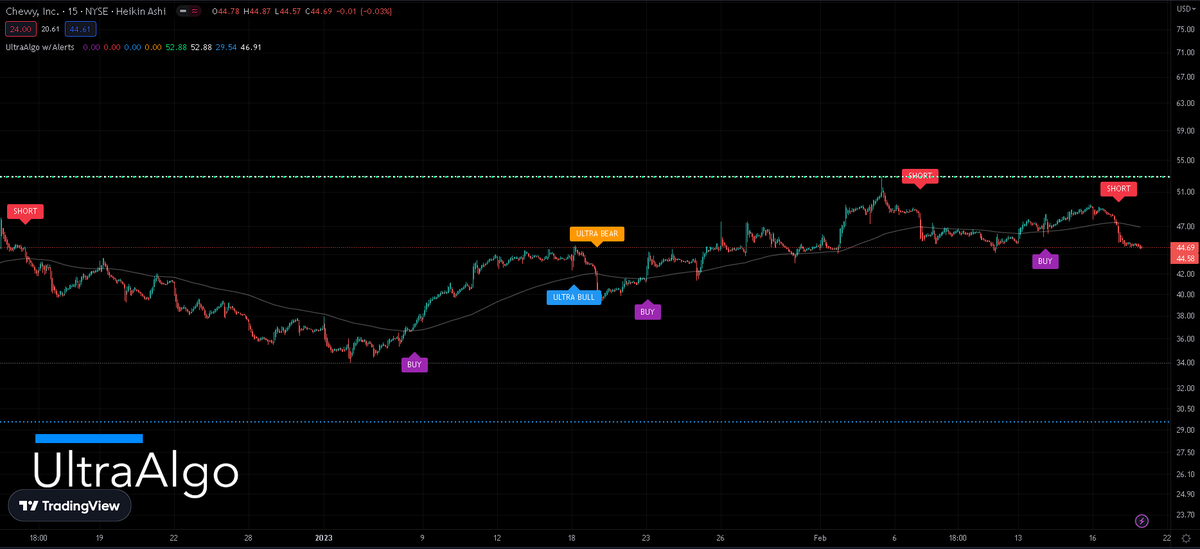Click the 63.00 price axis label
Viewport: 1200px width, 549px height.
coord(1184,103)
